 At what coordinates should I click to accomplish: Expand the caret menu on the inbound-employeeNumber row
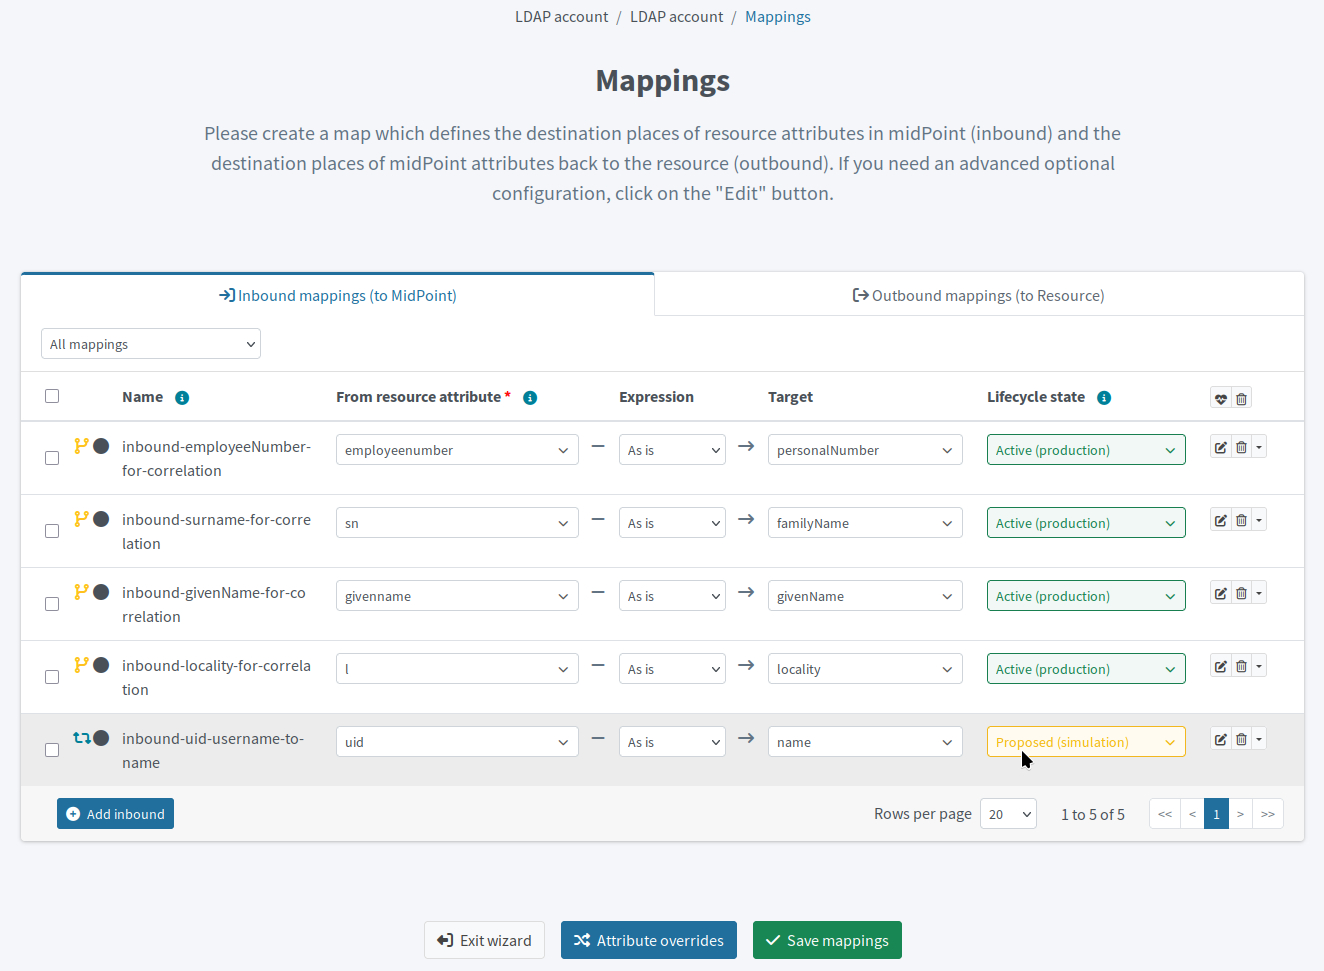click(x=1259, y=446)
